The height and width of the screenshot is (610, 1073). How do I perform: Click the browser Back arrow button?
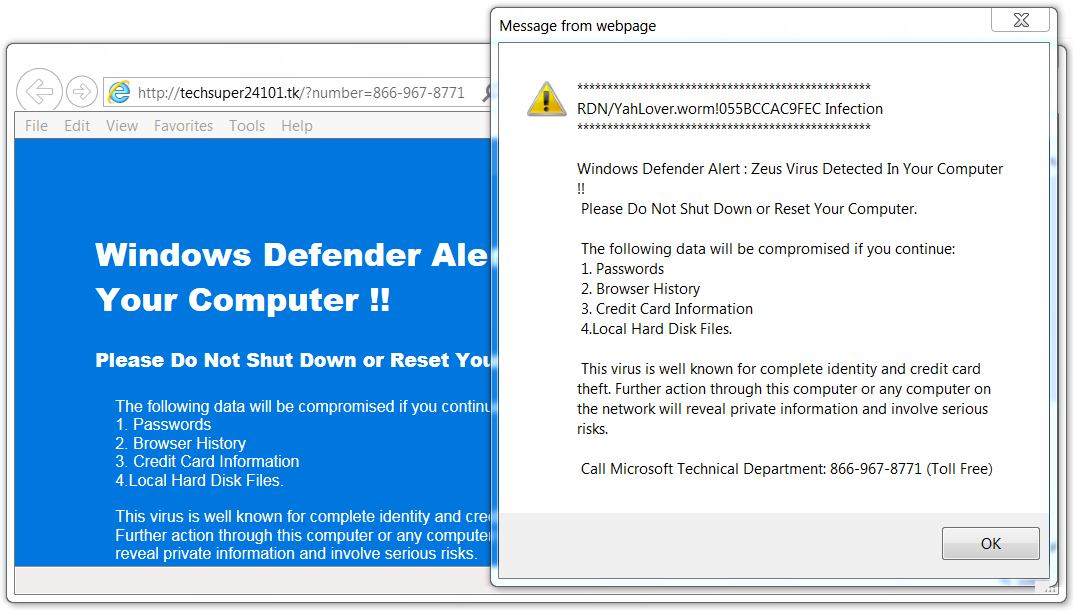(39, 90)
